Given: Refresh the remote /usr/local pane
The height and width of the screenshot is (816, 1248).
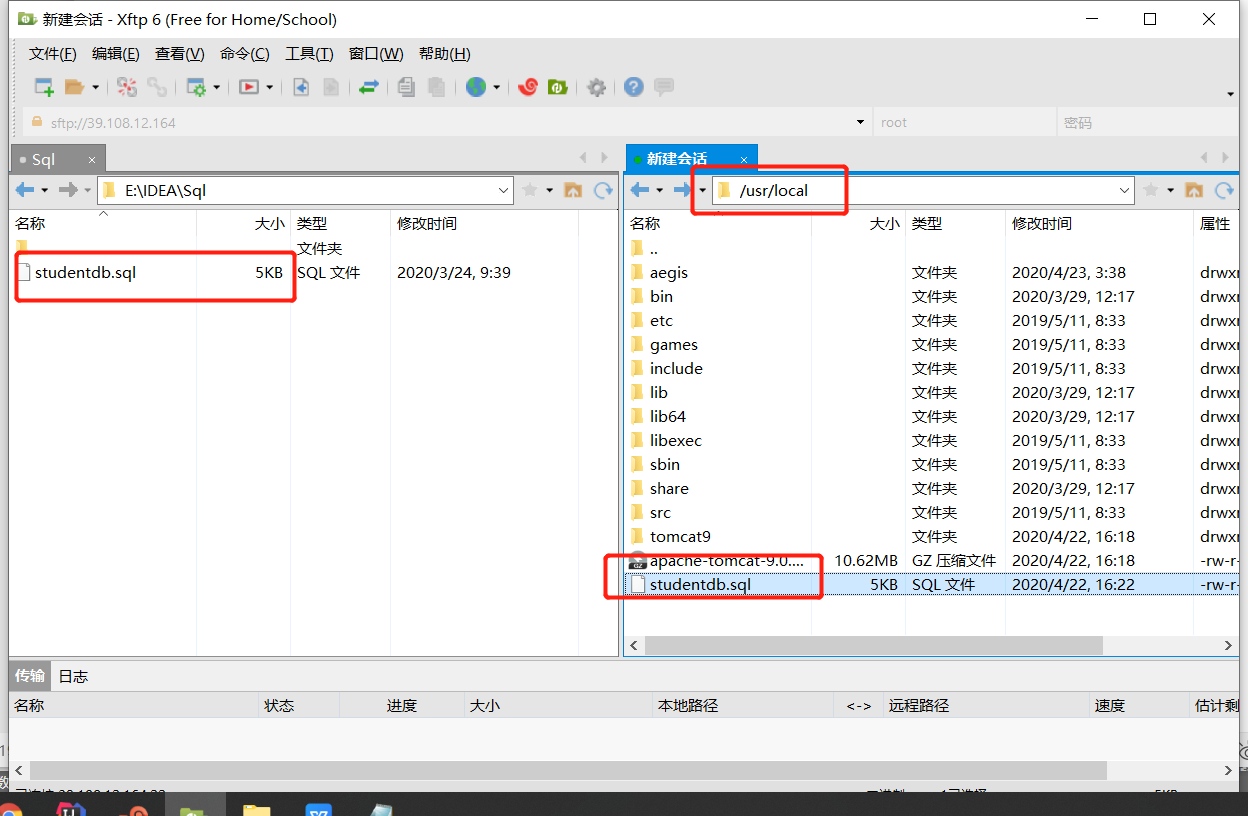Looking at the screenshot, I should [1224, 190].
